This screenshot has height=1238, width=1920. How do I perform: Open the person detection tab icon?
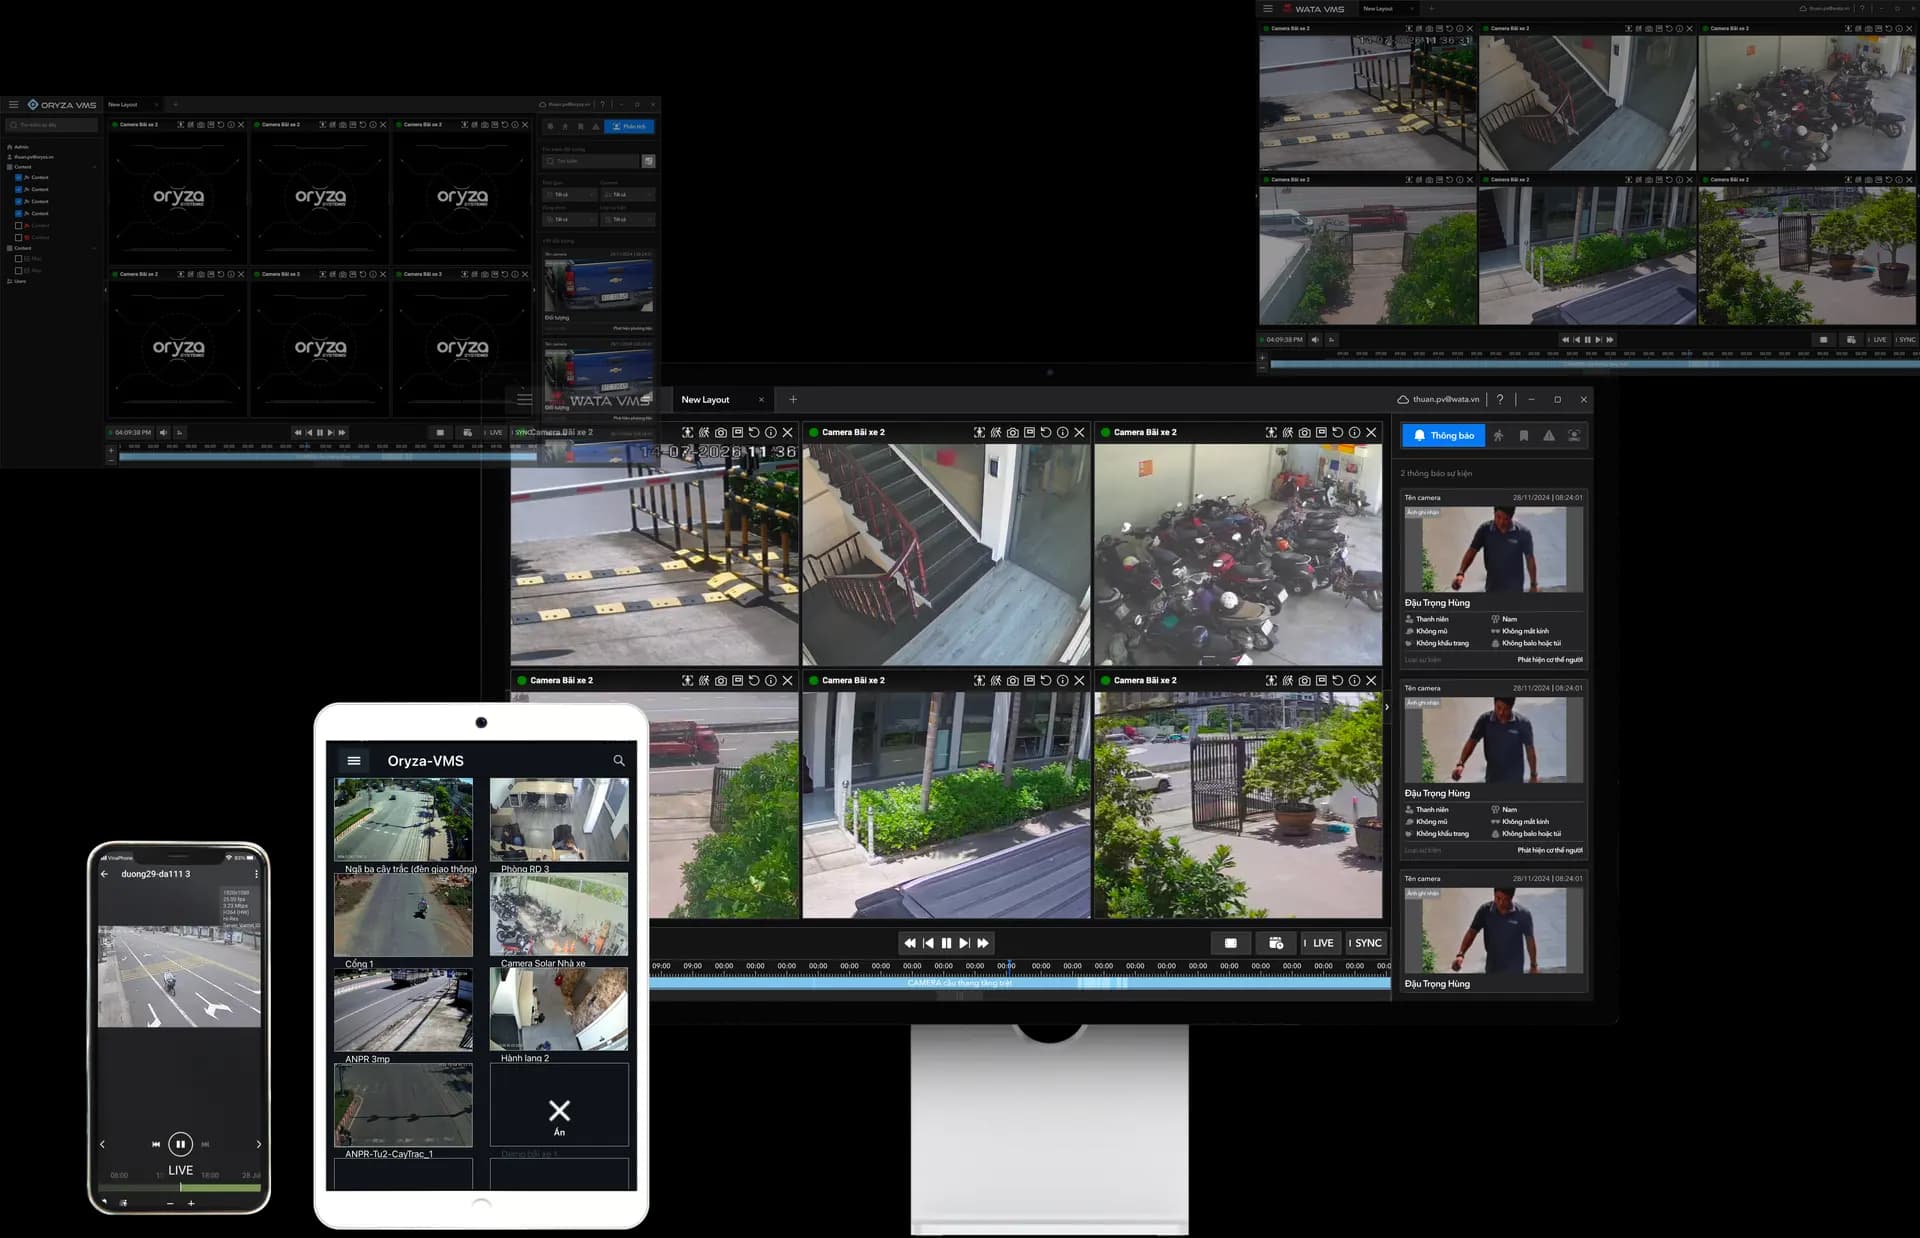click(1498, 435)
